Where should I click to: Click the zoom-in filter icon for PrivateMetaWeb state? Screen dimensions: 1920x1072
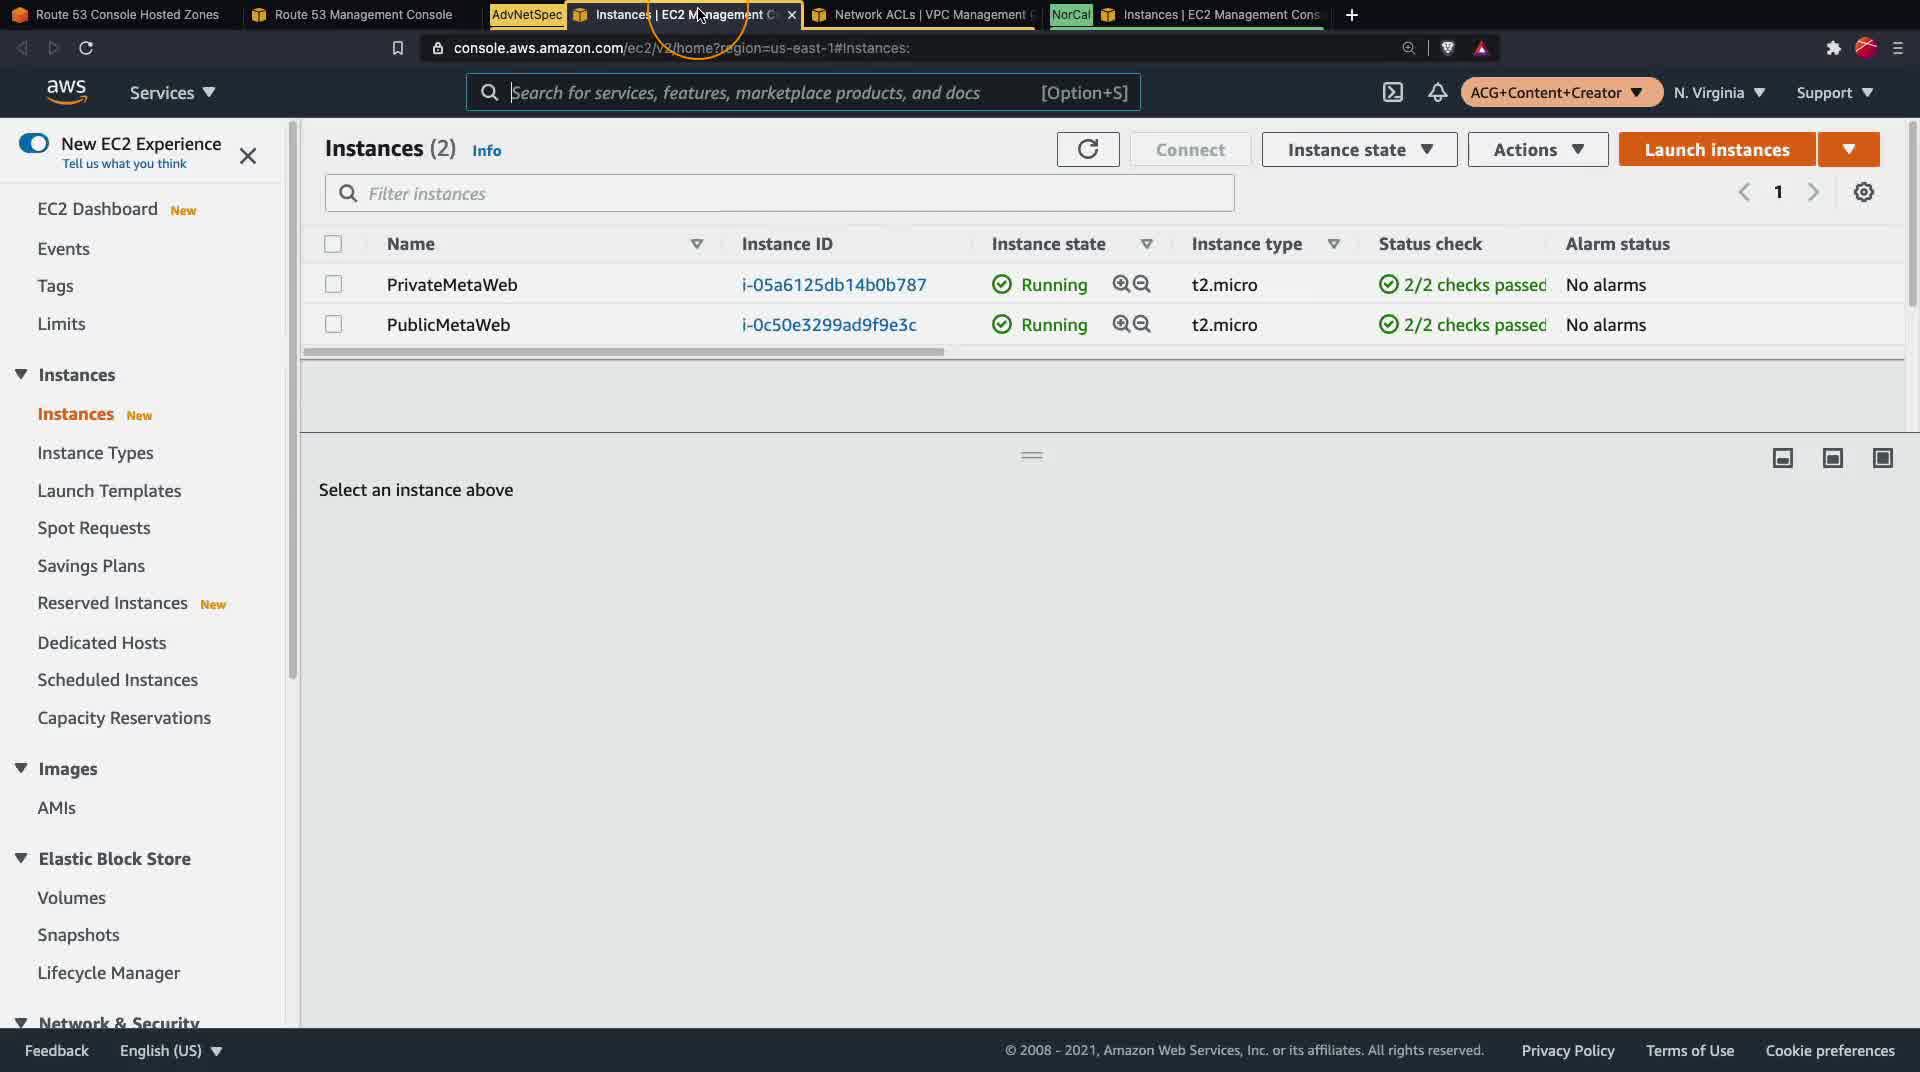pos(1121,284)
